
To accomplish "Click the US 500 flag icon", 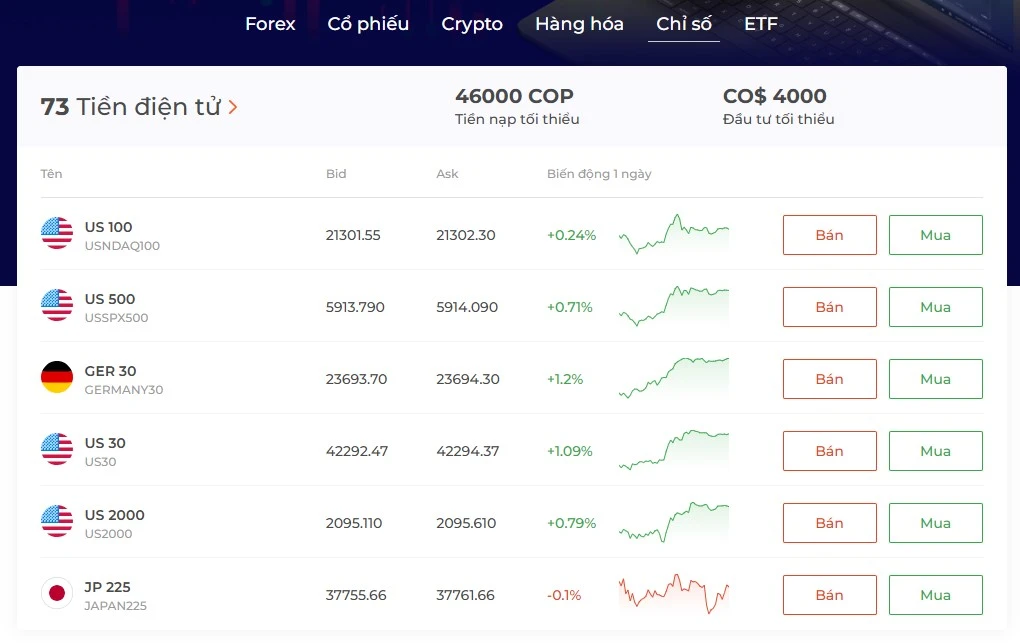I will coord(57,306).
